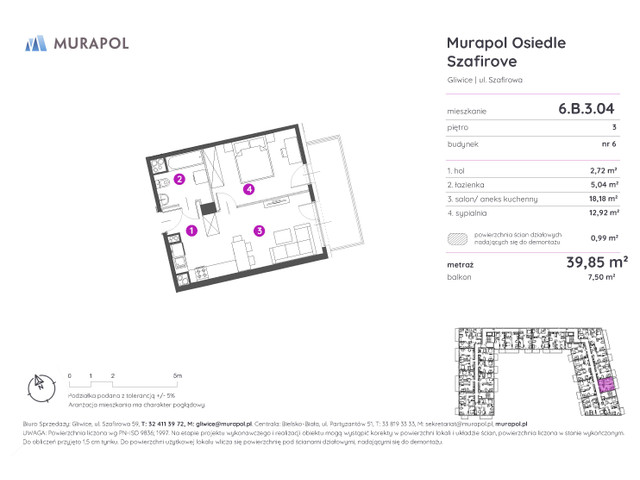Select room marker 3 in the living room

[x=259, y=231]
